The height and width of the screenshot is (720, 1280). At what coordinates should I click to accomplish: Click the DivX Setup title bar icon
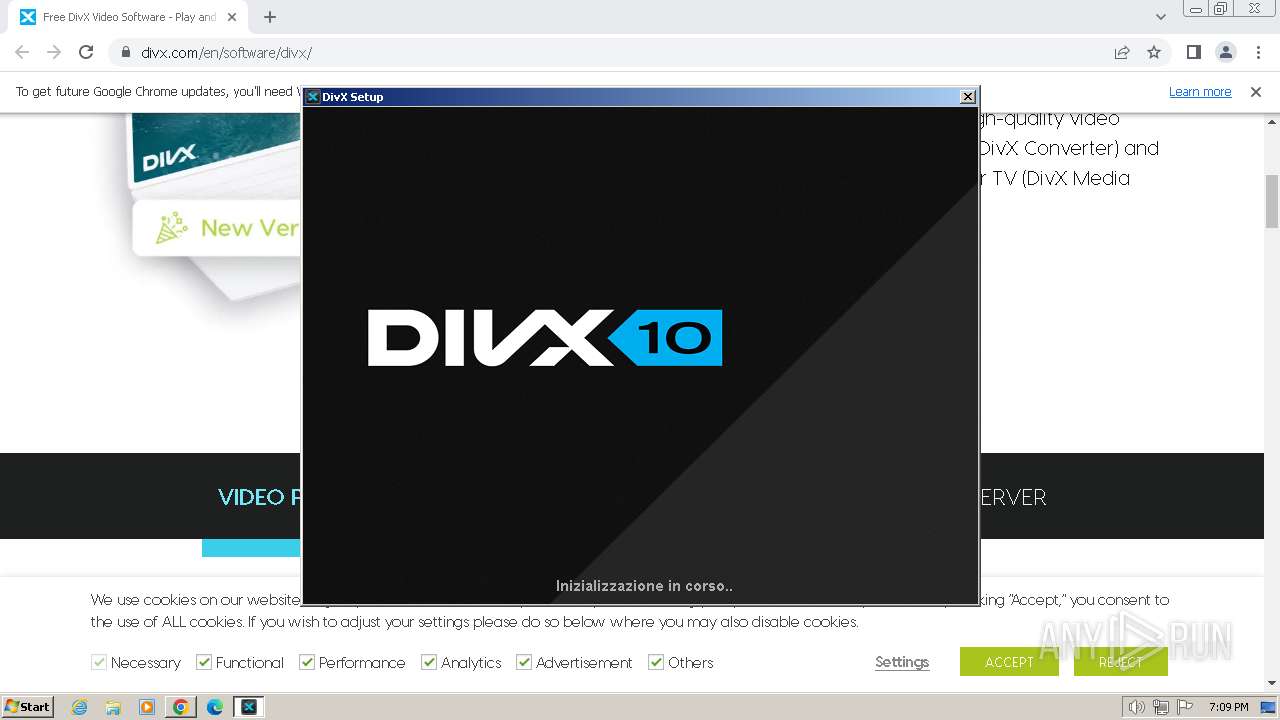click(312, 97)
